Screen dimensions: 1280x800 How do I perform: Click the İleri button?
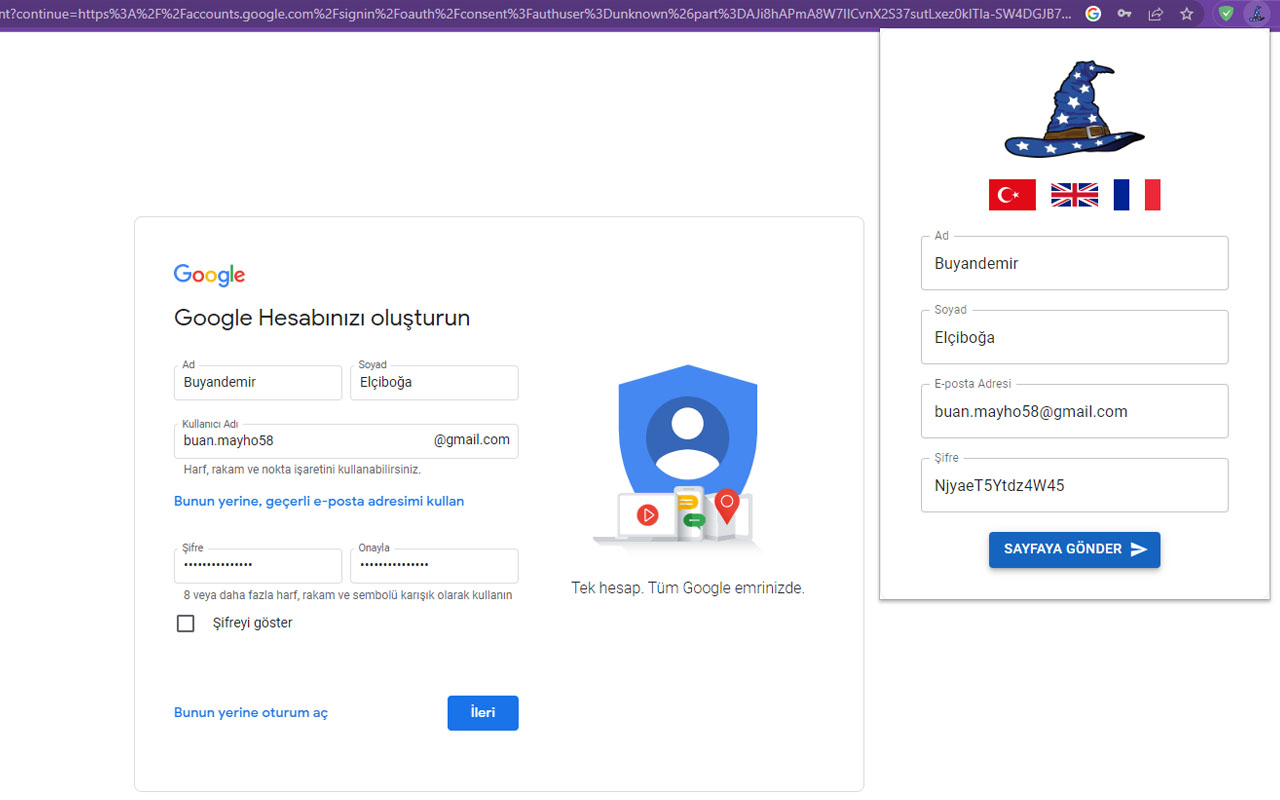point(483,713)
